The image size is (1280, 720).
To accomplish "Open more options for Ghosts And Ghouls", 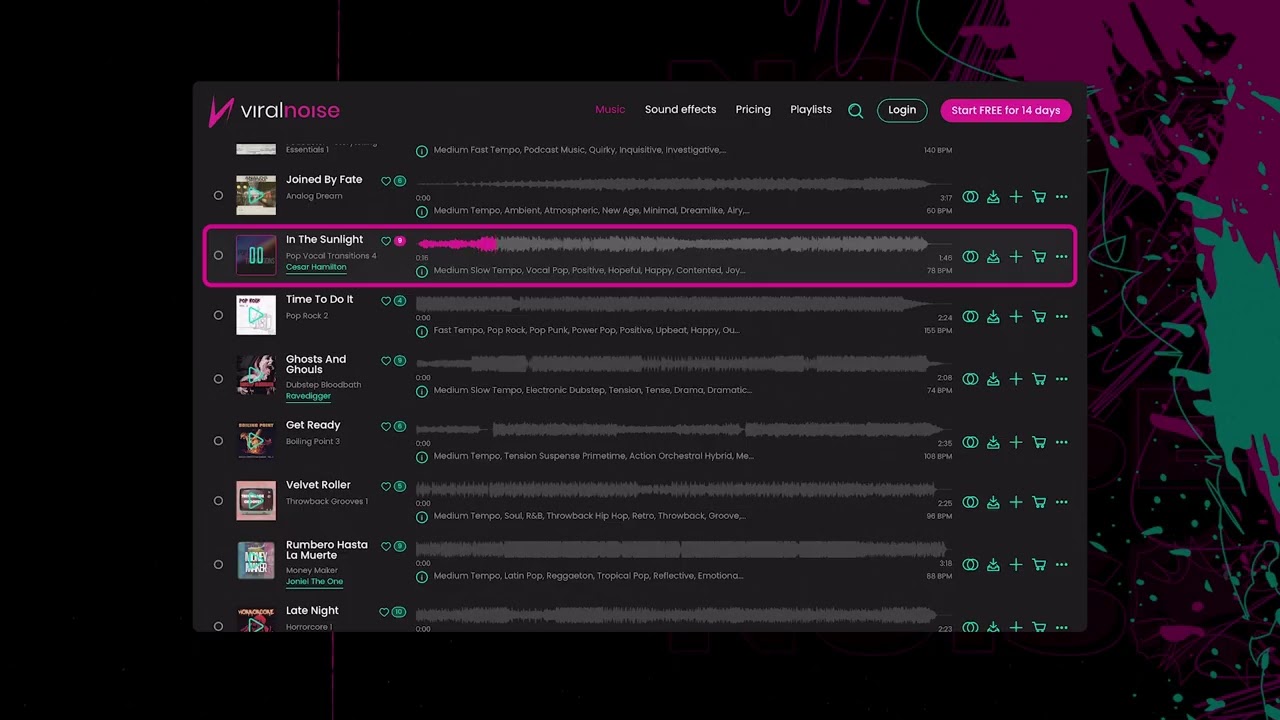I will pyautogui.click(x=1062, y=379).
